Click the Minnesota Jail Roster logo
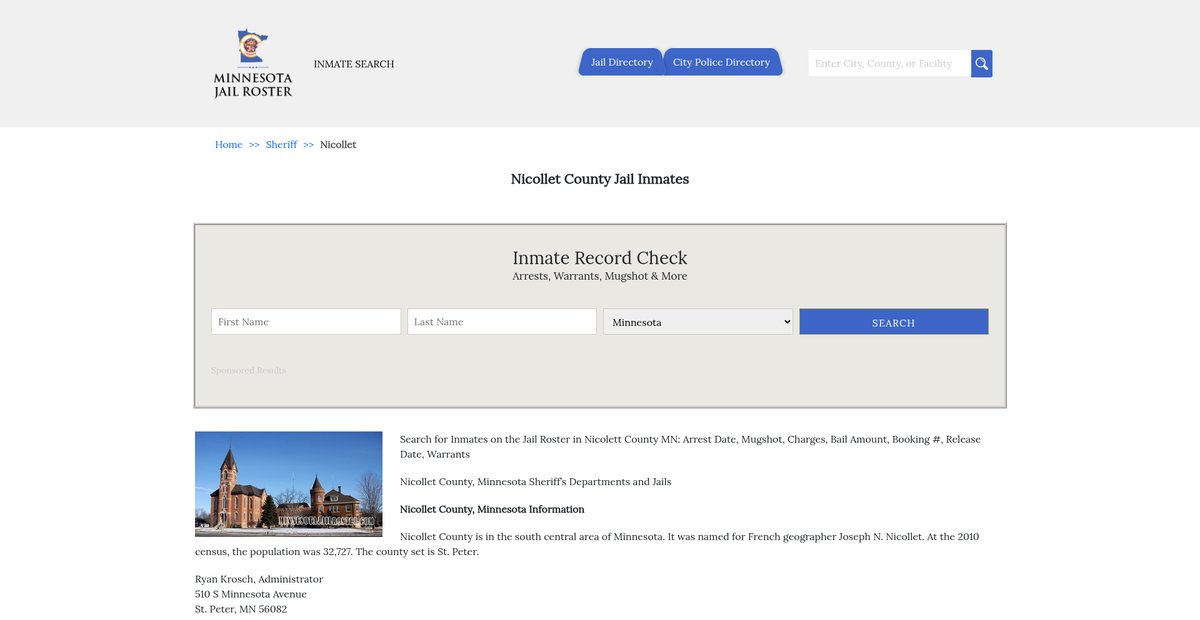1200x620 pixels. 253,64
